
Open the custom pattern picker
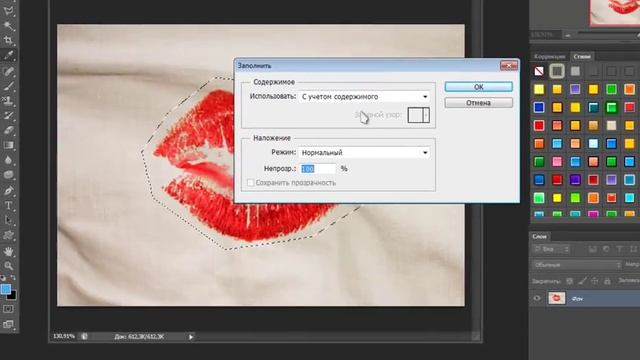pyautogui.click(x=419, y=115)
